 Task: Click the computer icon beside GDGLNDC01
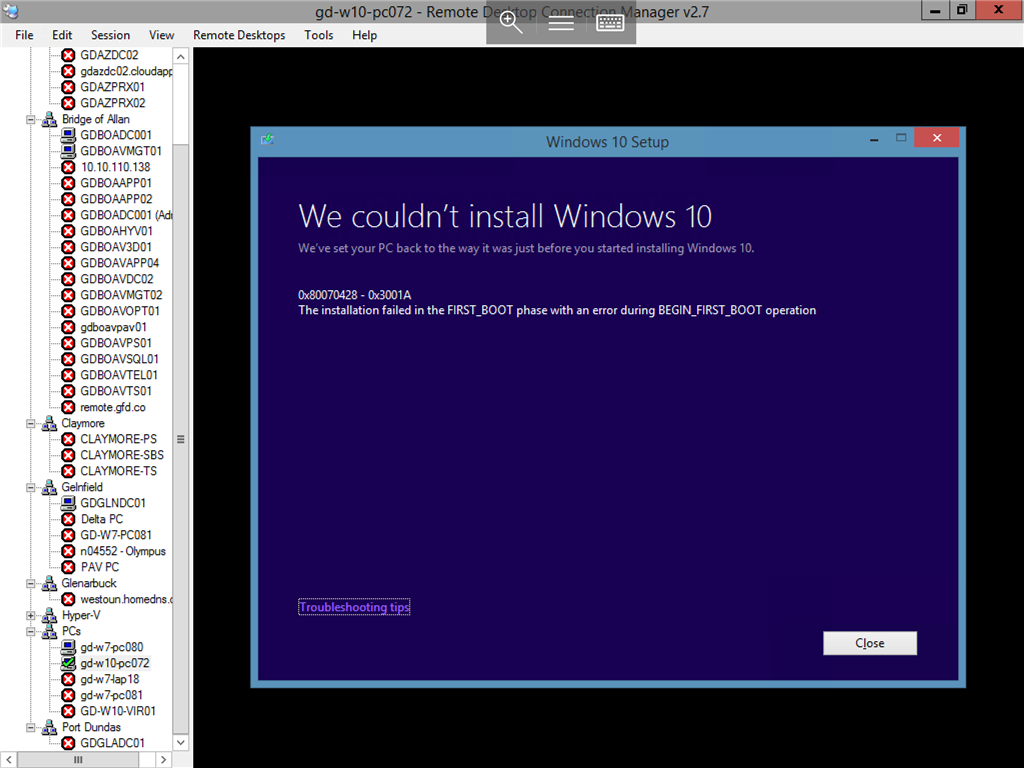68,503
